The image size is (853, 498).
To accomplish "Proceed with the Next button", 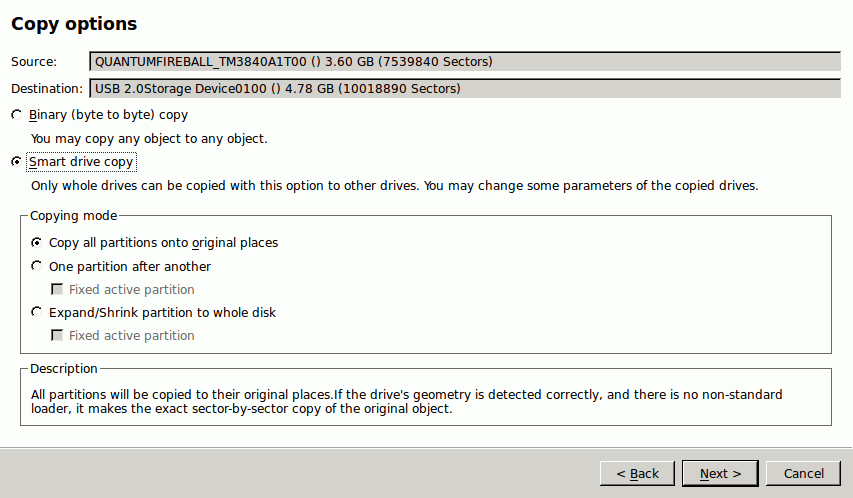I will tap(720, 474).
